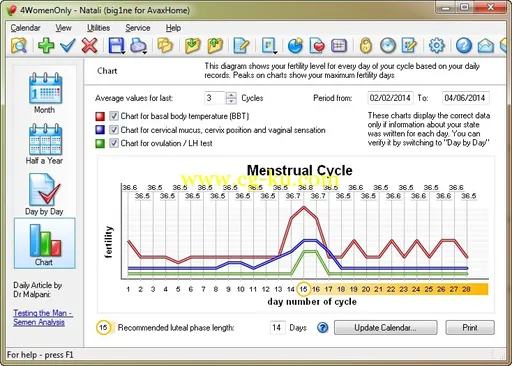Switch to Half a Year view
This screenshot has width=512, height=366.
tap(45, 144)
